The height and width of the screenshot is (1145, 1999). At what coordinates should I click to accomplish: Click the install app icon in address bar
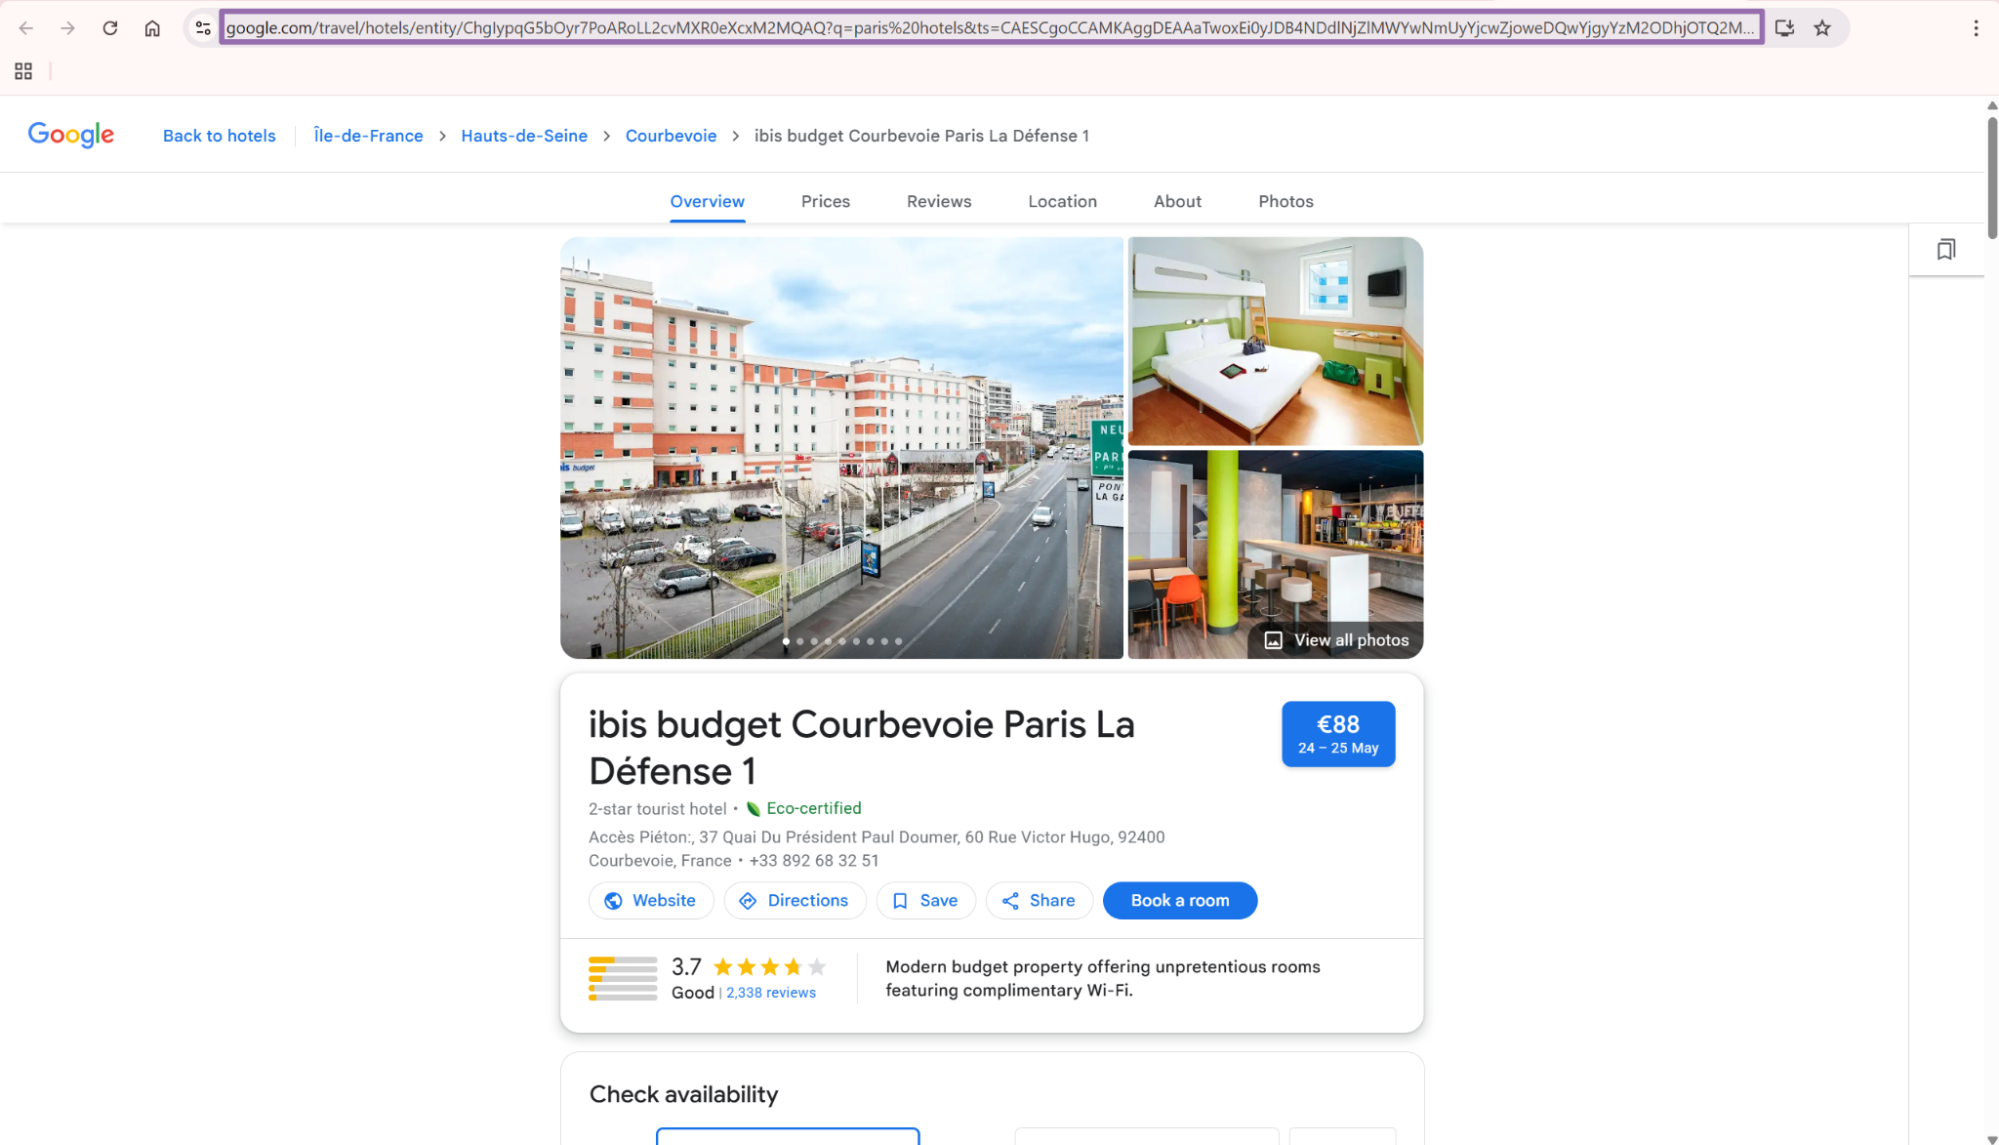pos(1784,28)
